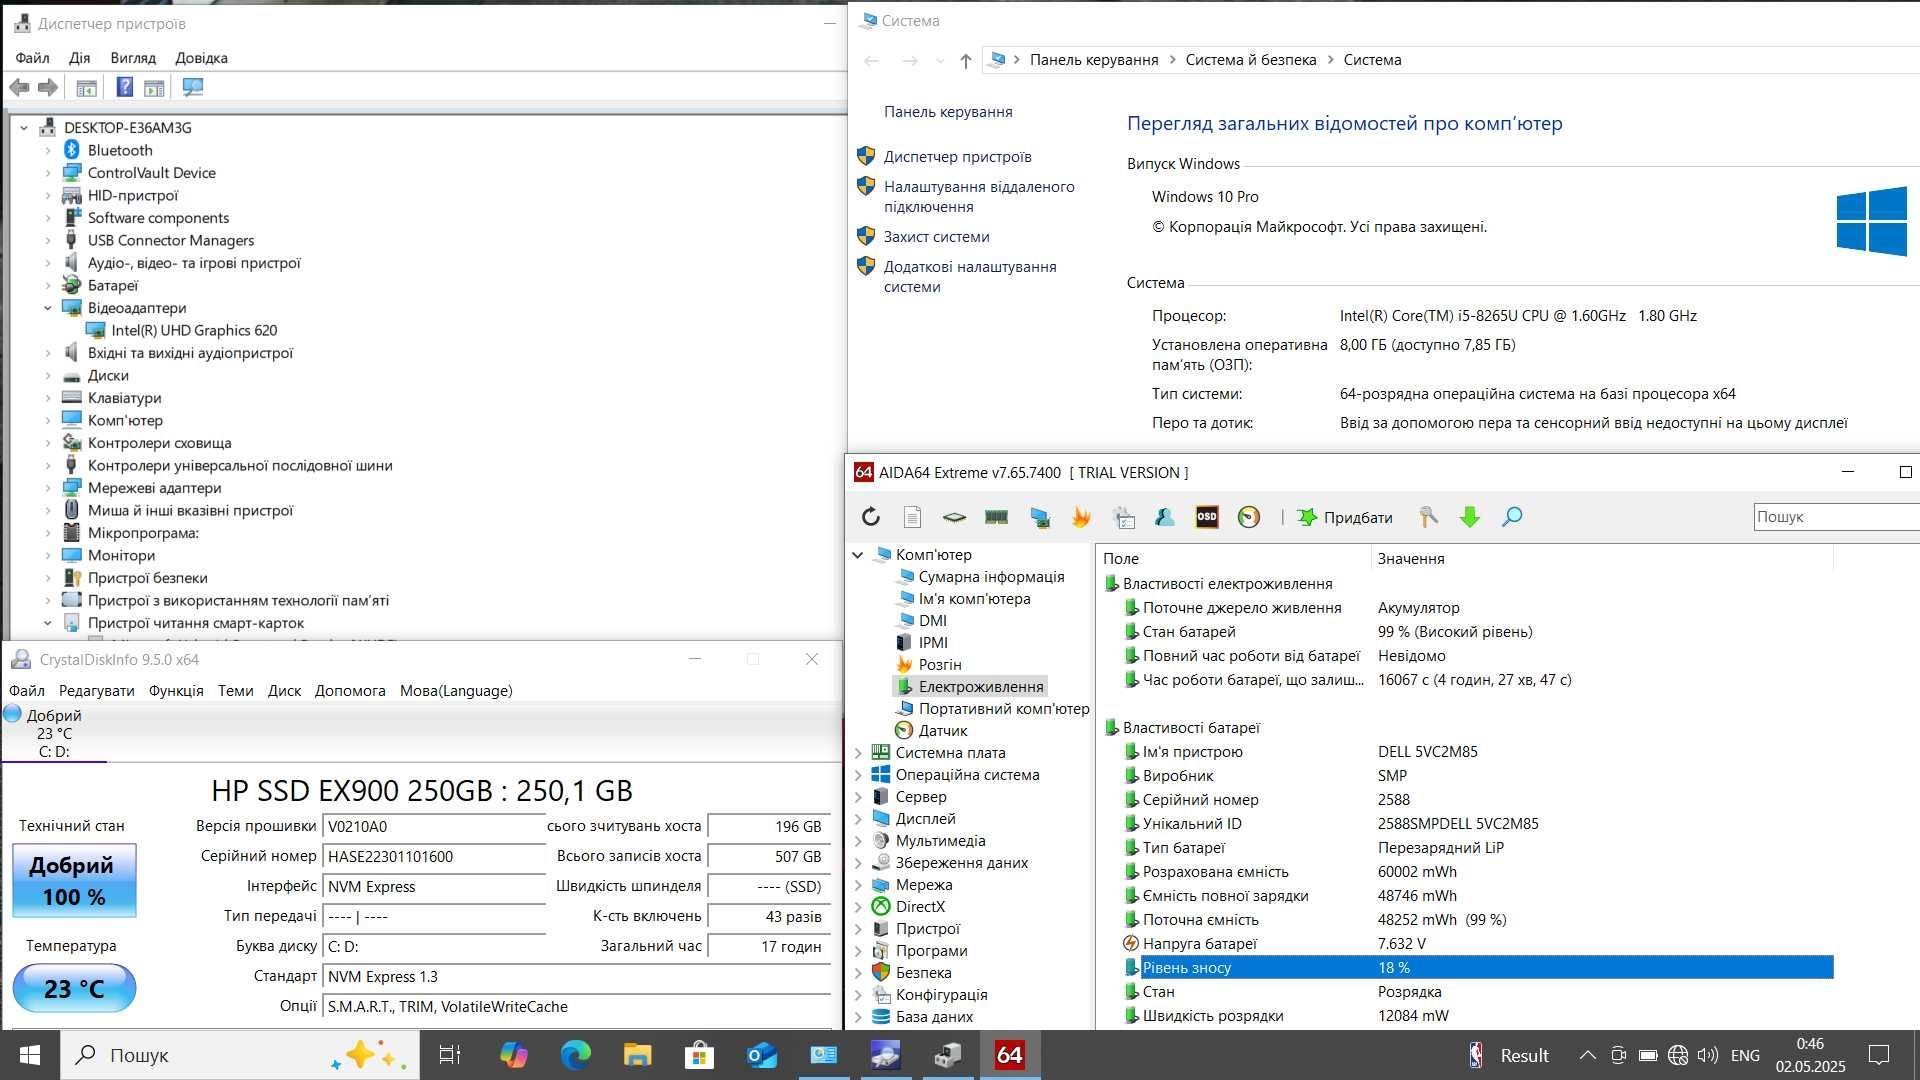
Task: Select the C: D: disk tab in CrystalDiskInfo
Action: click(x=54, y=734)
